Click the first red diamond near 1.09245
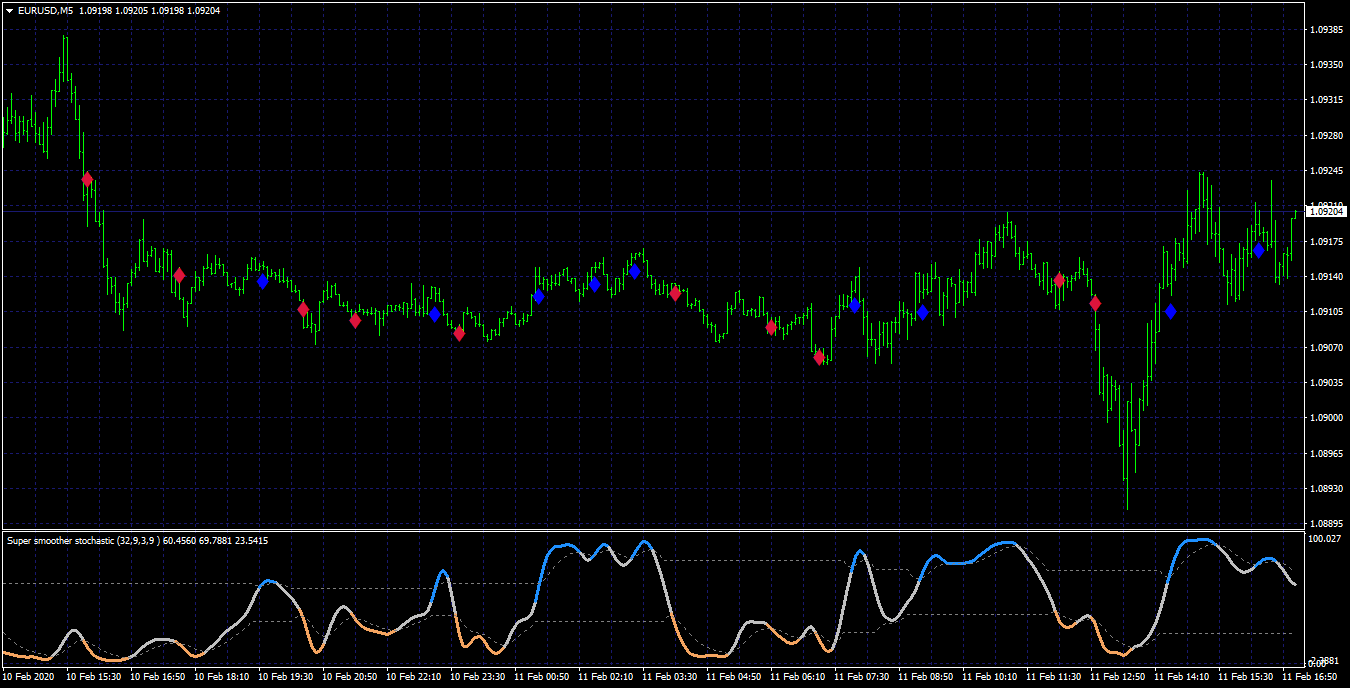1350x688 pixels. pos(87,180)
